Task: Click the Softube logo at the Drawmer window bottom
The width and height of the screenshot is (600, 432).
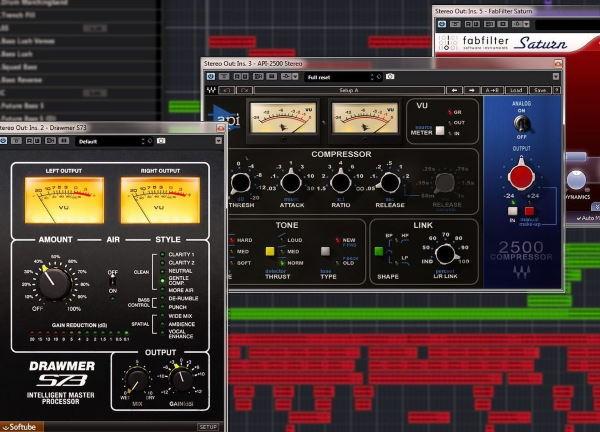Action: pos(21,427)
